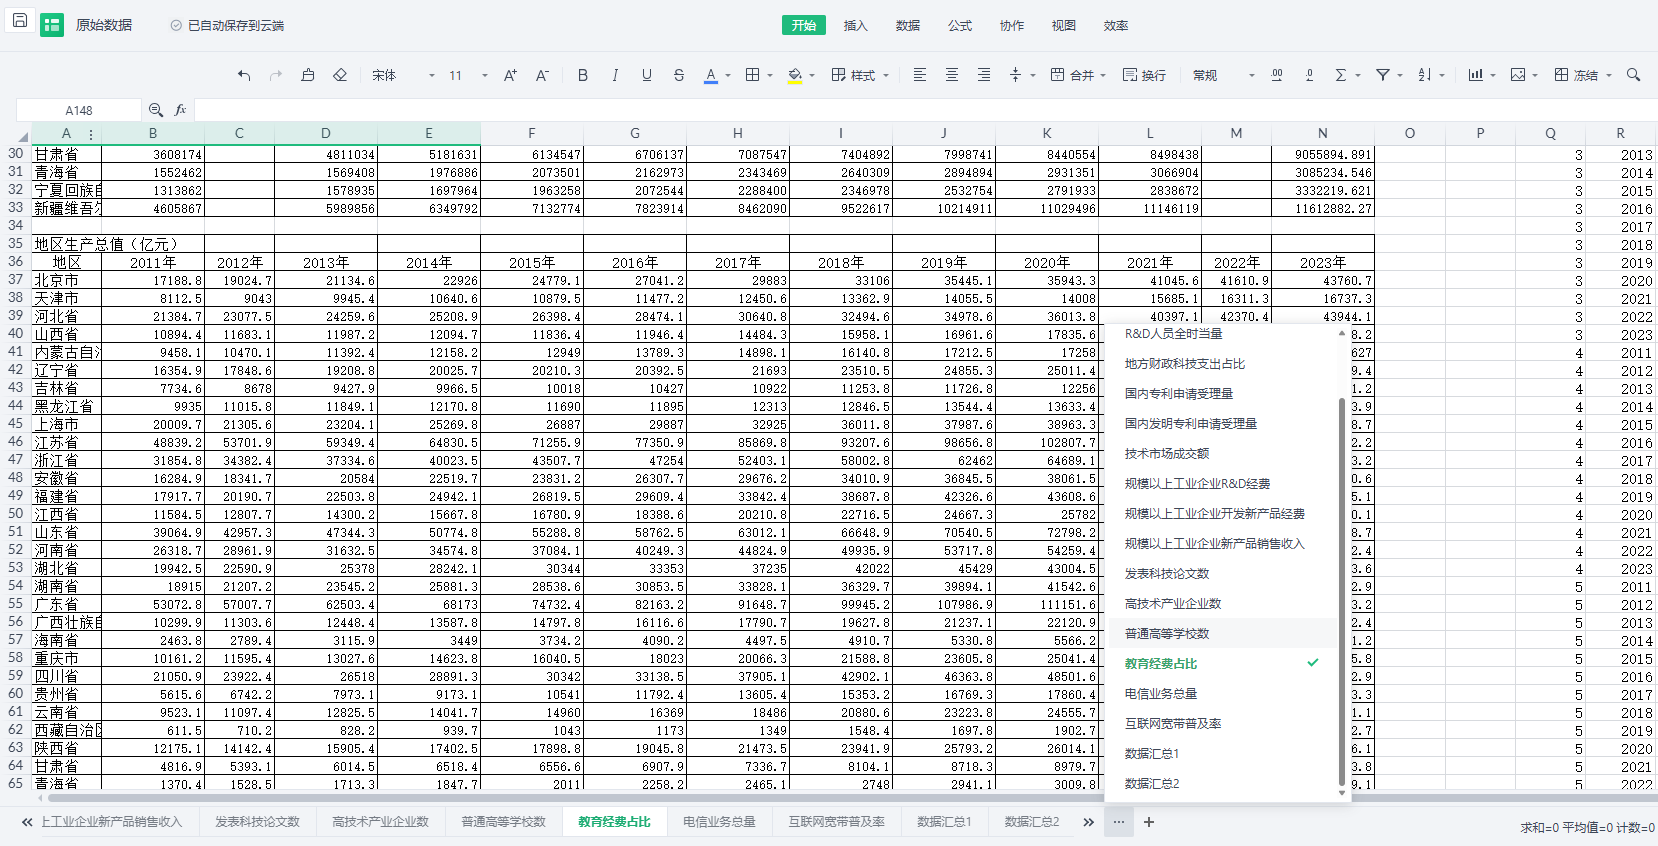The width and height of the screenshot is (1658, 846).
Task: Click the clear format eraser icon
Action: pyautogui.click(x=340, y=75)
